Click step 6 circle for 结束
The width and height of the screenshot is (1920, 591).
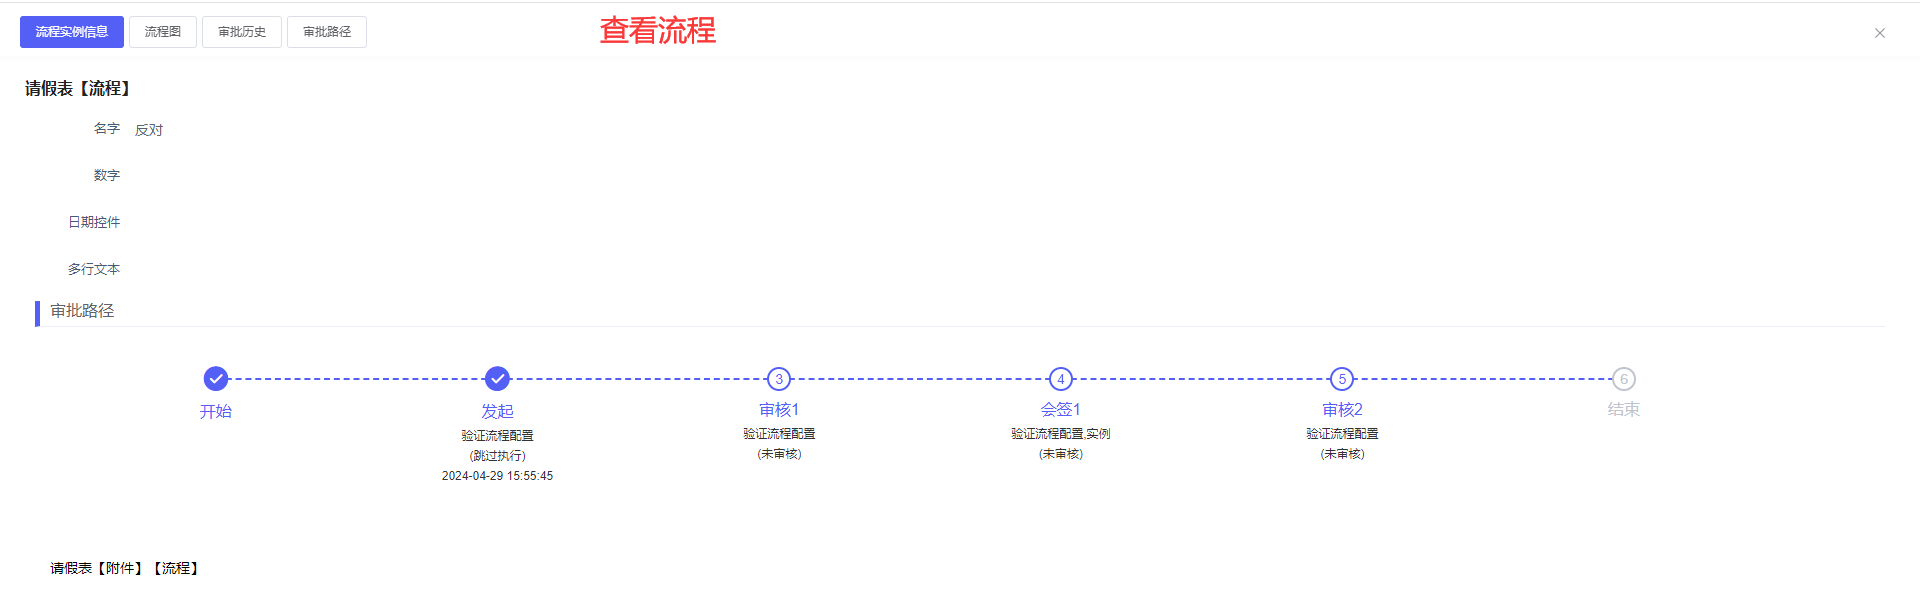1624,379
